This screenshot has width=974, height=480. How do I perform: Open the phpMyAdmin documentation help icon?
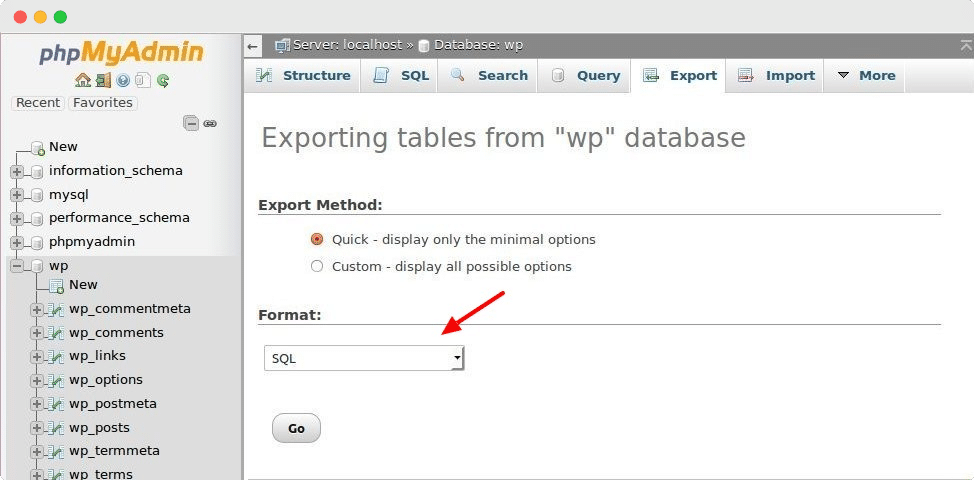[122, 80]
